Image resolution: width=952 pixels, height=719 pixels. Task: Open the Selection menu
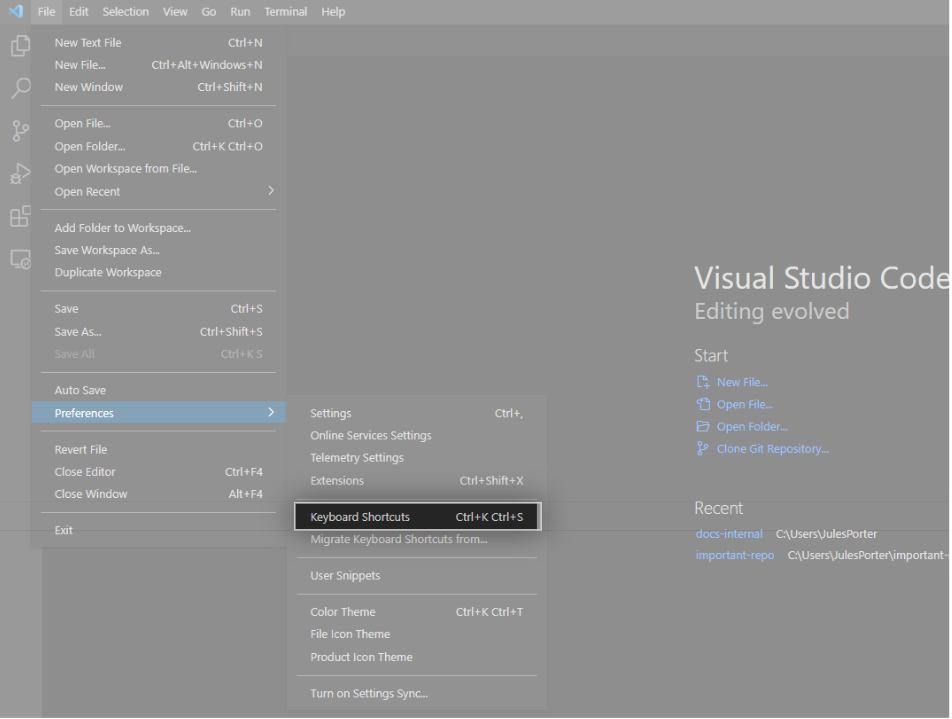(125, 12)
